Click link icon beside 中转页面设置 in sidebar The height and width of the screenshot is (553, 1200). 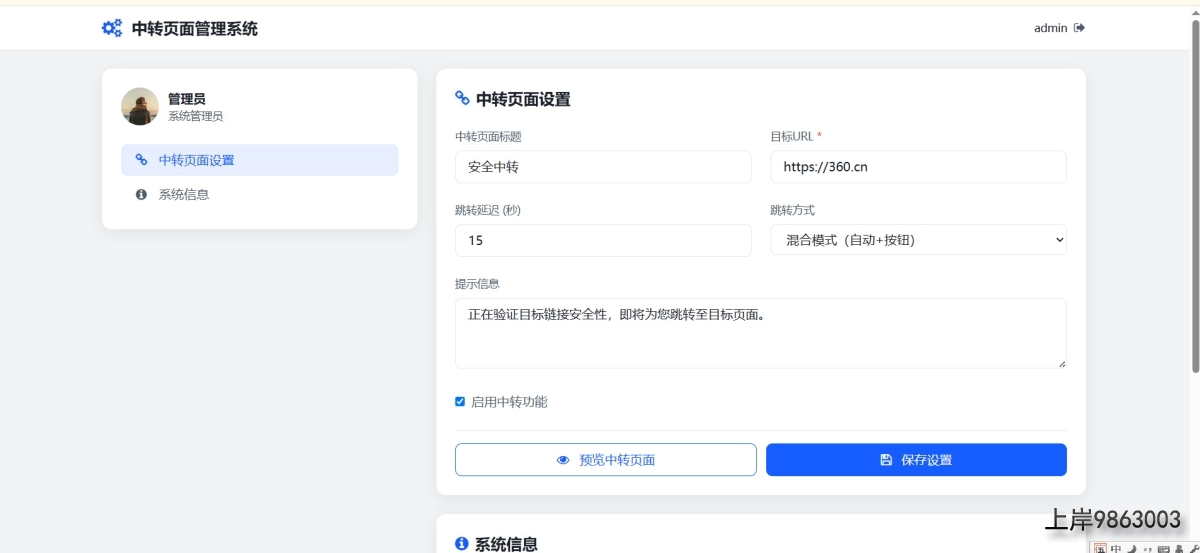[x=141, y=160]
